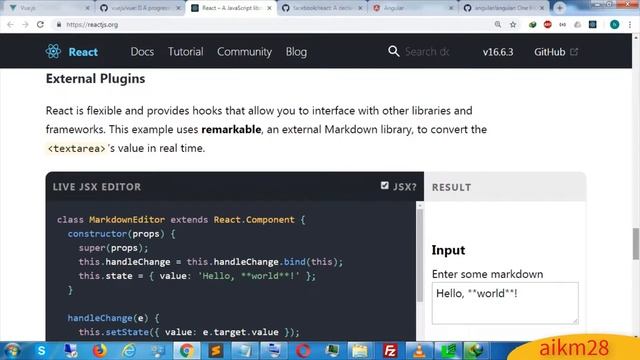Open Sublime Text from the taskbar
The height and width of the screenshot is (360, 640).
click(216, 351)
